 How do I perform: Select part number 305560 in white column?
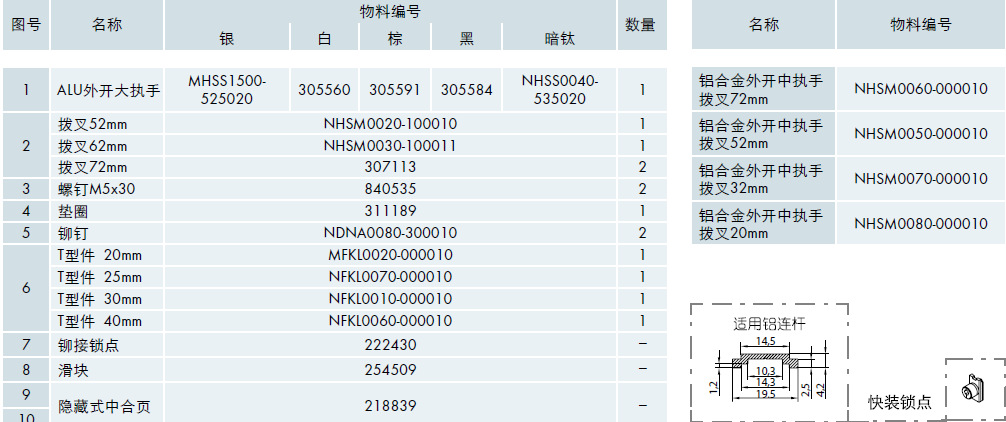(324, 90)
